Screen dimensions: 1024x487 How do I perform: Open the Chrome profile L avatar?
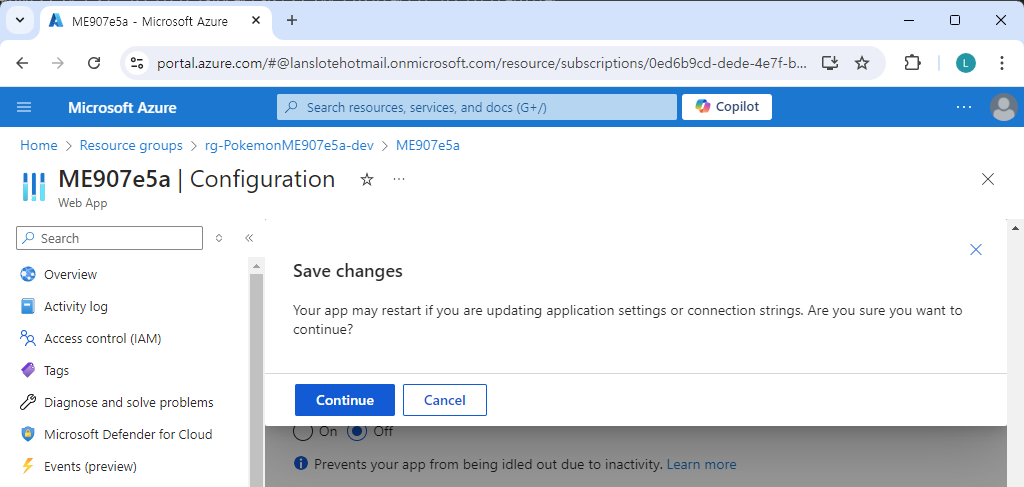click(x=966, y=63)
